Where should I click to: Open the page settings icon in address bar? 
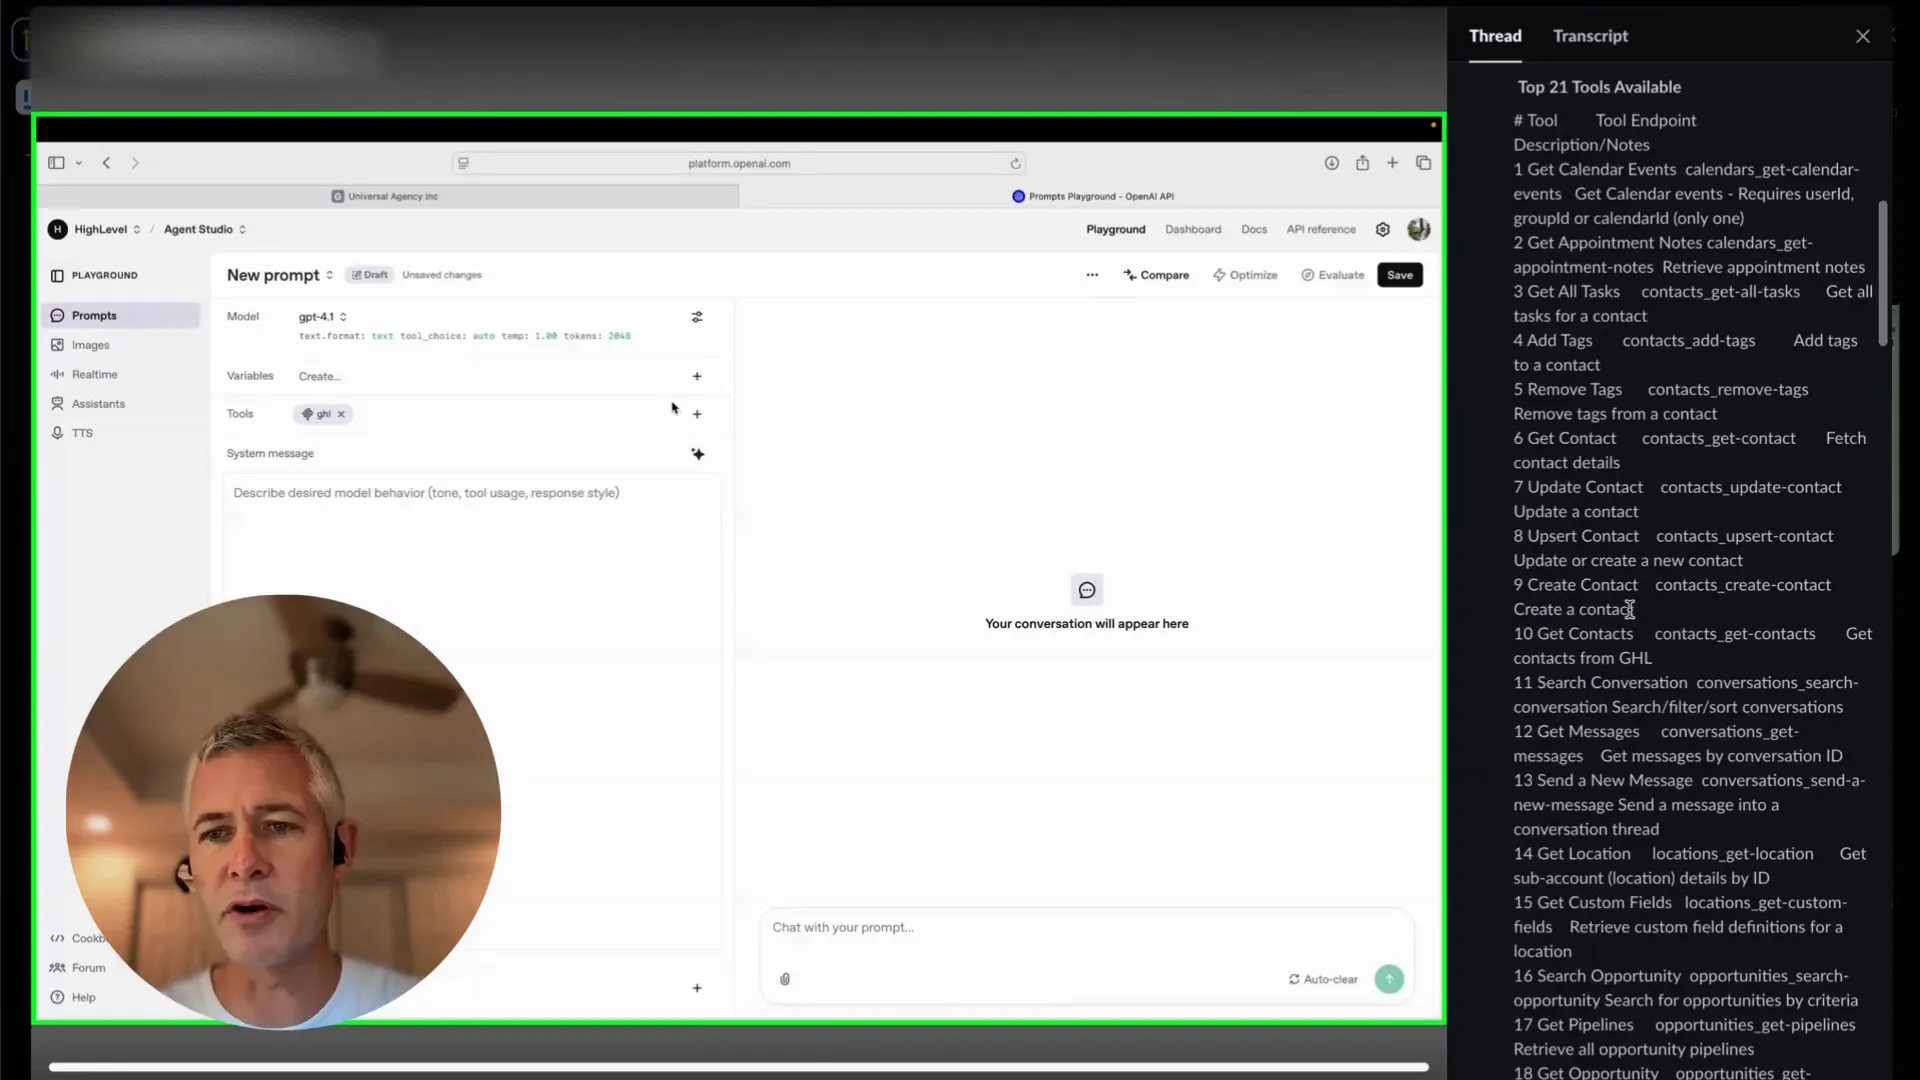tap(463, 163)
